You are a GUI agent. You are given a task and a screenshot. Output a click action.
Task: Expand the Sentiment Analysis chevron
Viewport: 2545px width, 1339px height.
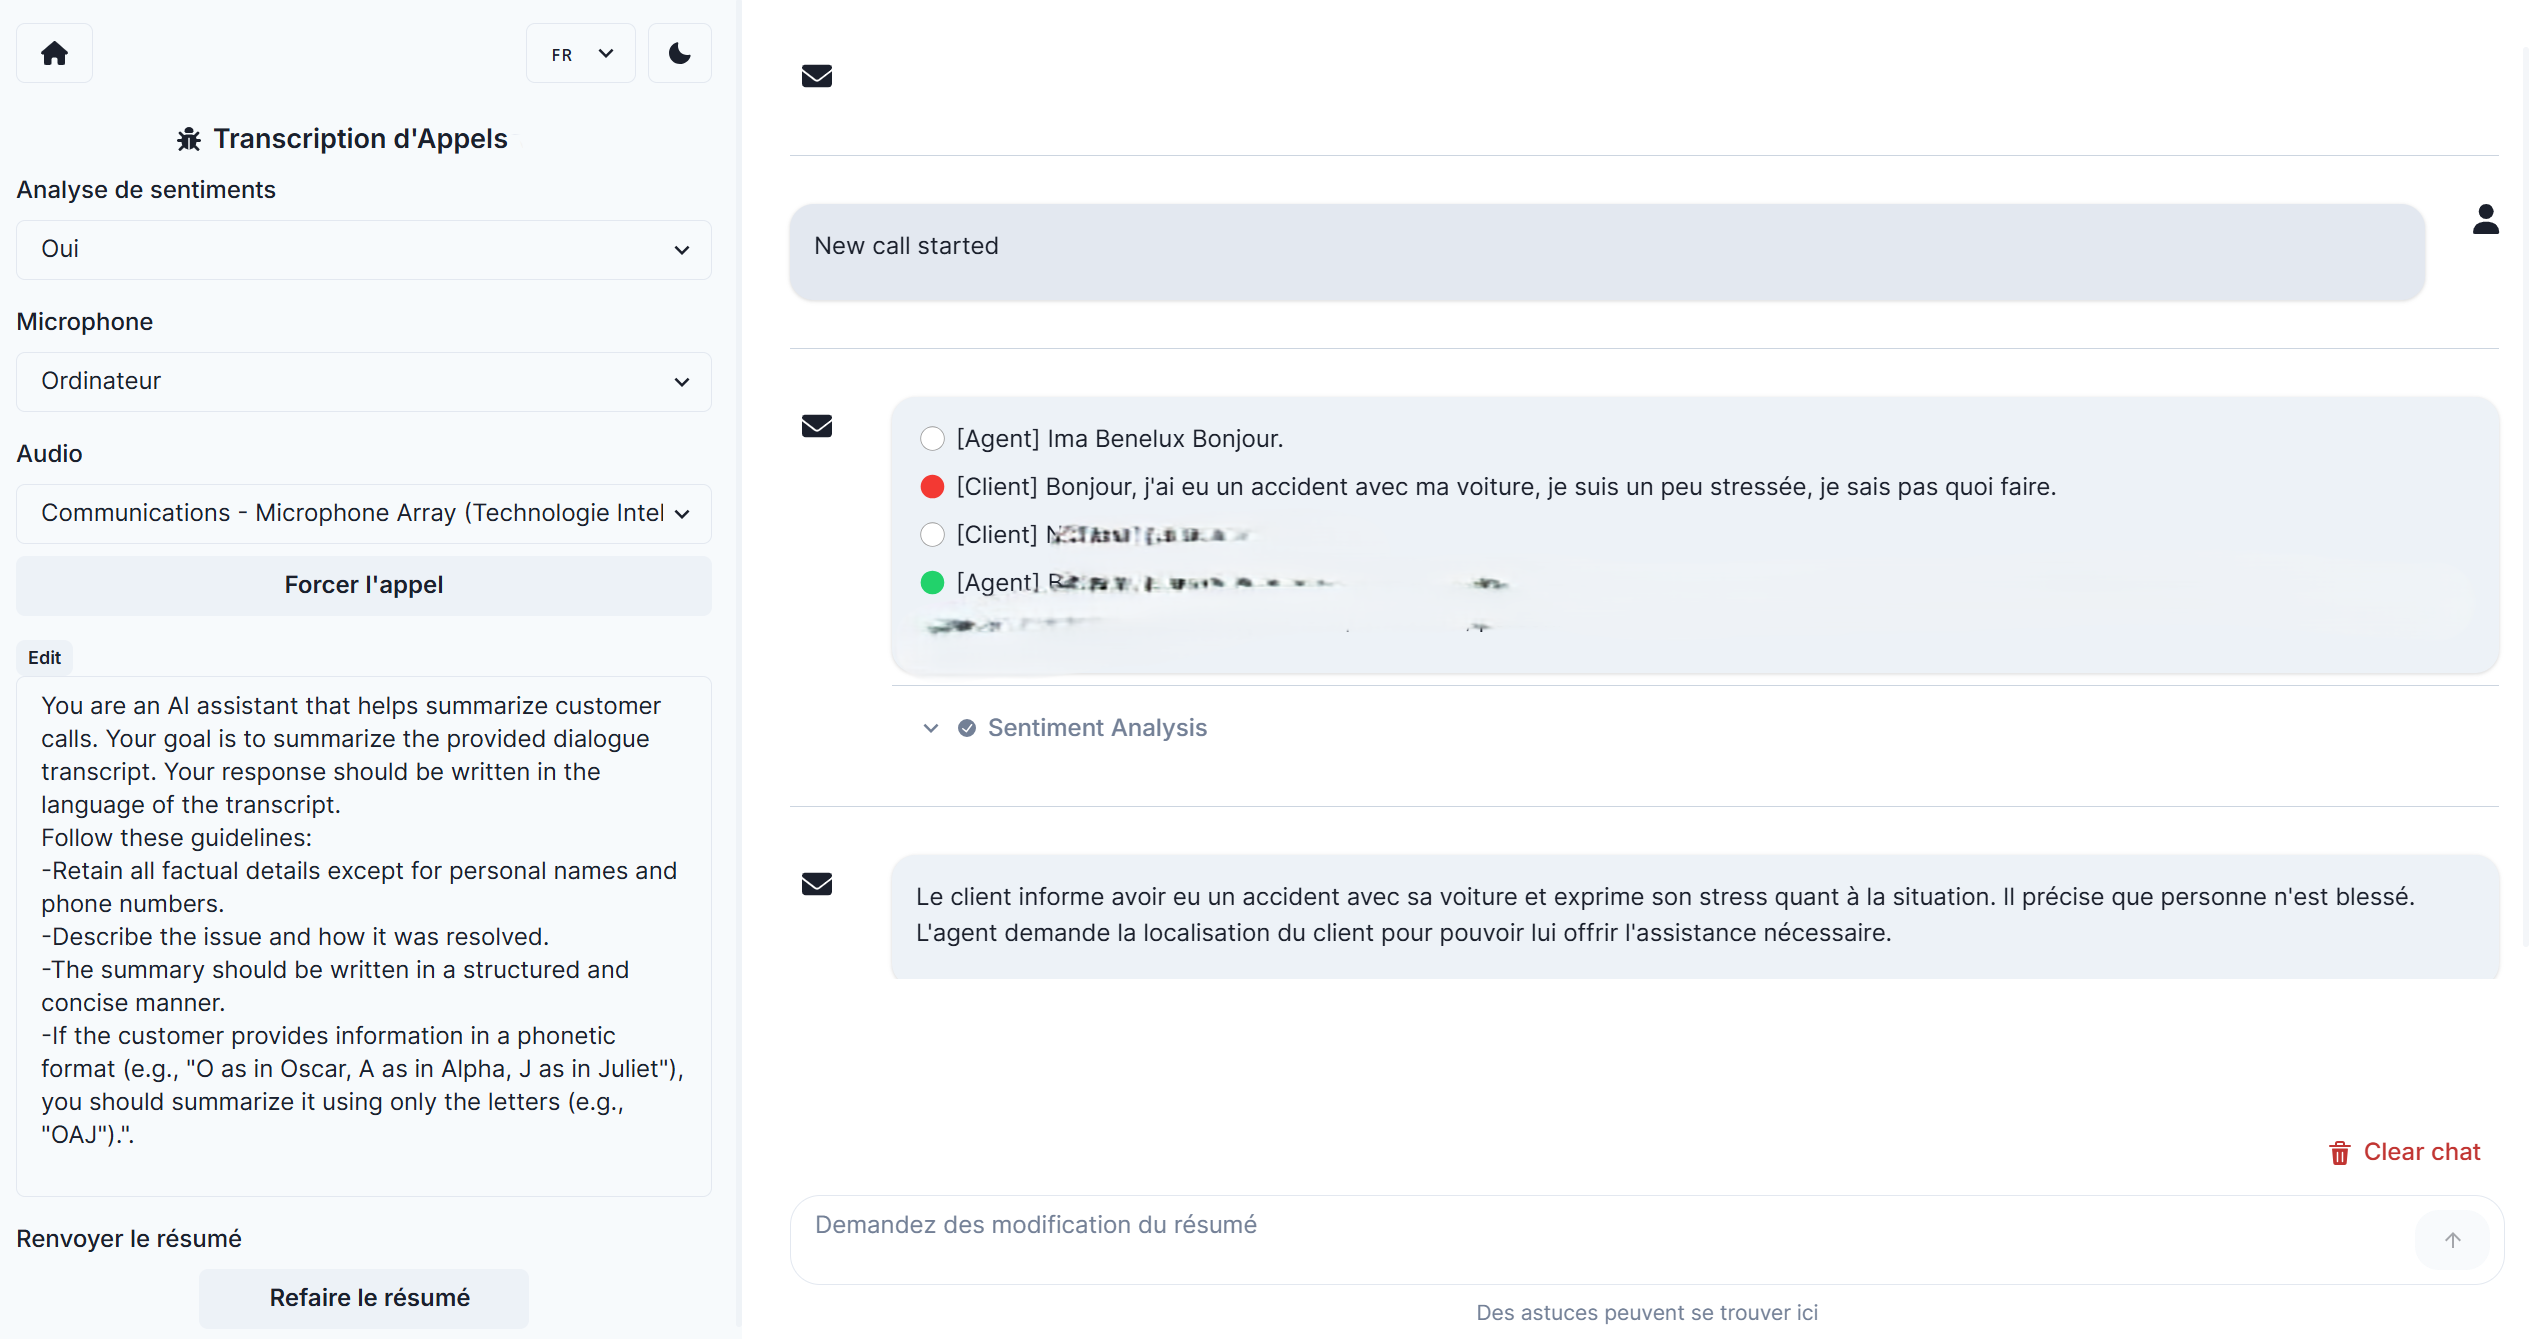click(931, 728)
